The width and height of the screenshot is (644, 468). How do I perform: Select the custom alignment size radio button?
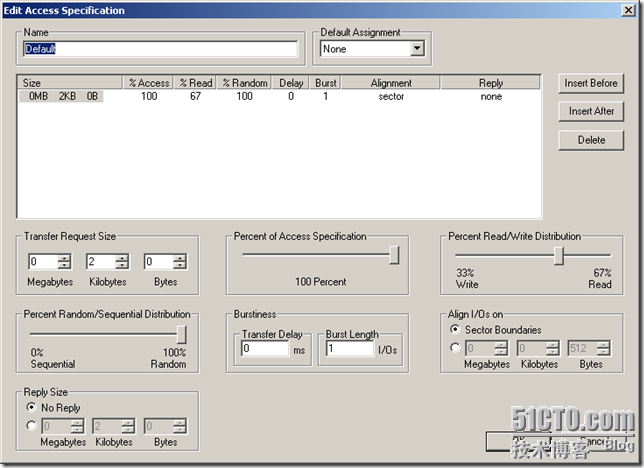click(455, 348)
